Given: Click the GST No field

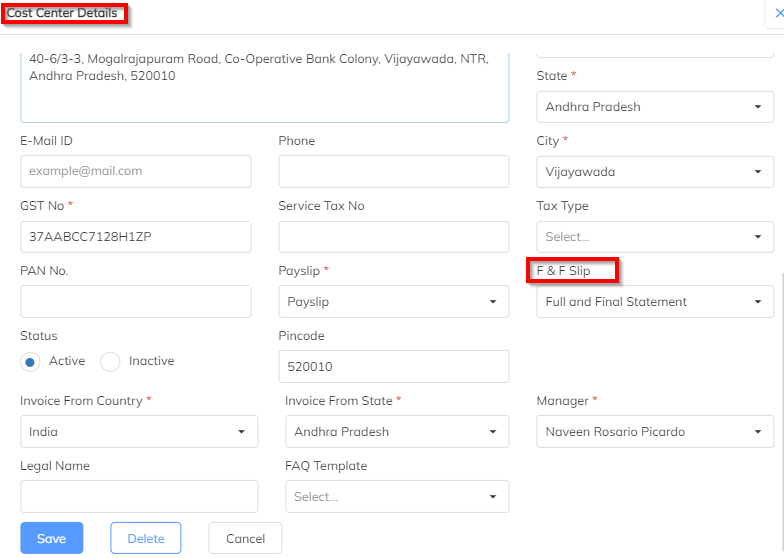Looking at the screenshot, I should 136,237.
